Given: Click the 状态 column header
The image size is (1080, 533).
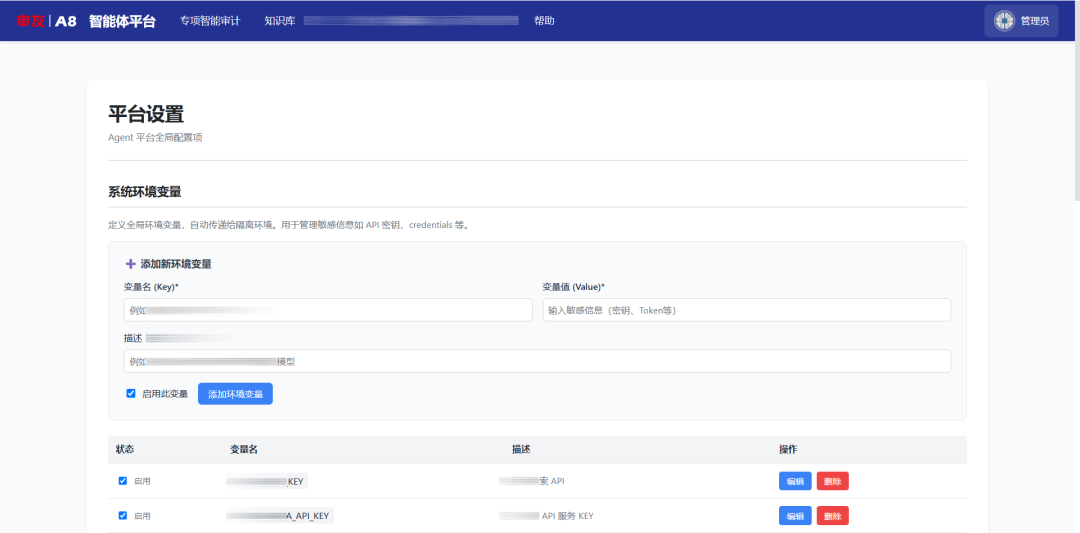Looking at the screenshot, I should 125,449.
